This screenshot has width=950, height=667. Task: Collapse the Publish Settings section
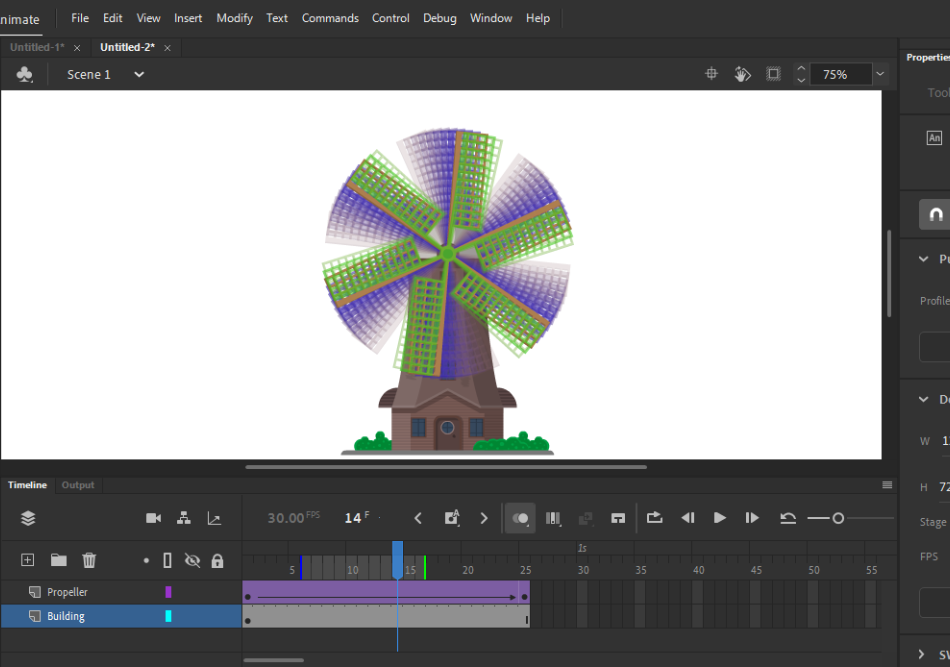[923, 259]
